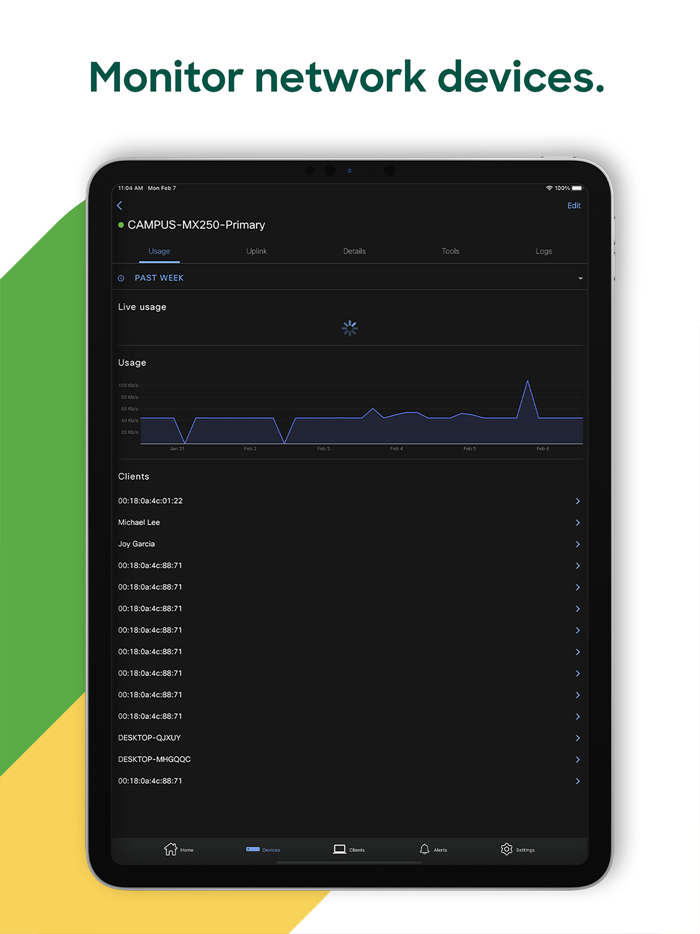Open the Tools tab

pyautogui.click(x=450, y=251)
